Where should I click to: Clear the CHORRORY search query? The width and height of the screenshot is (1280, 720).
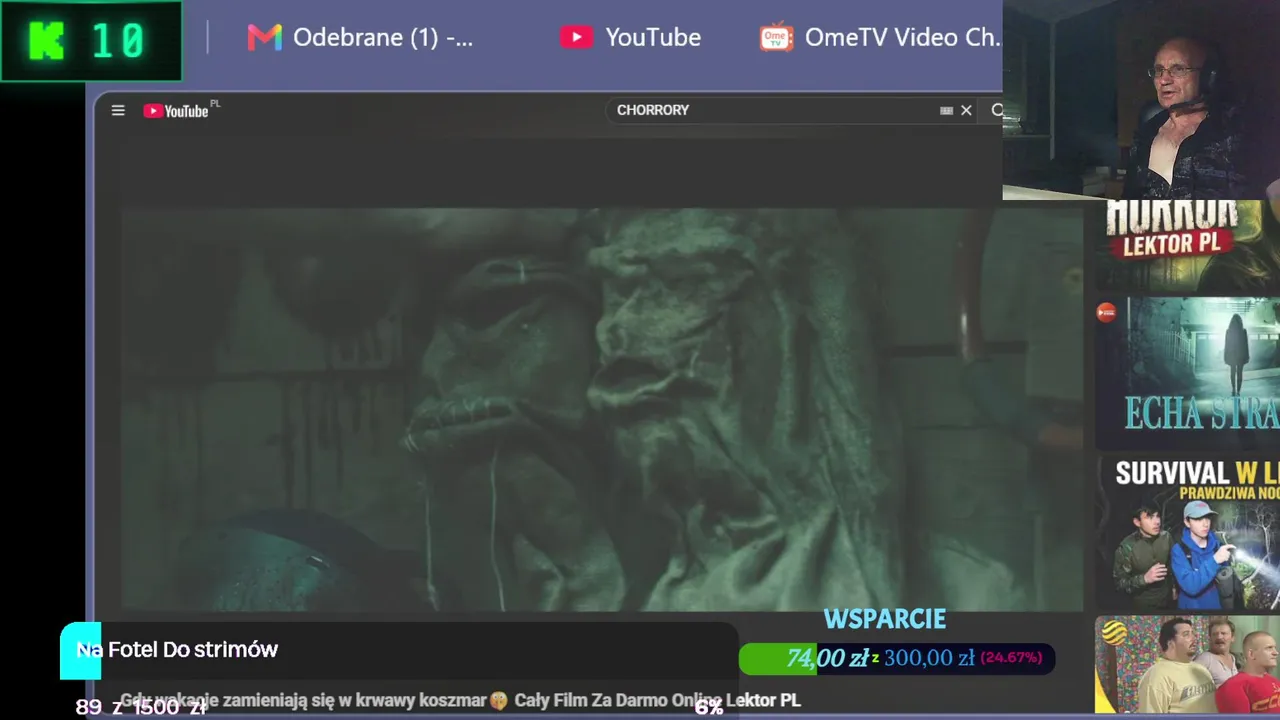(966, 111)
